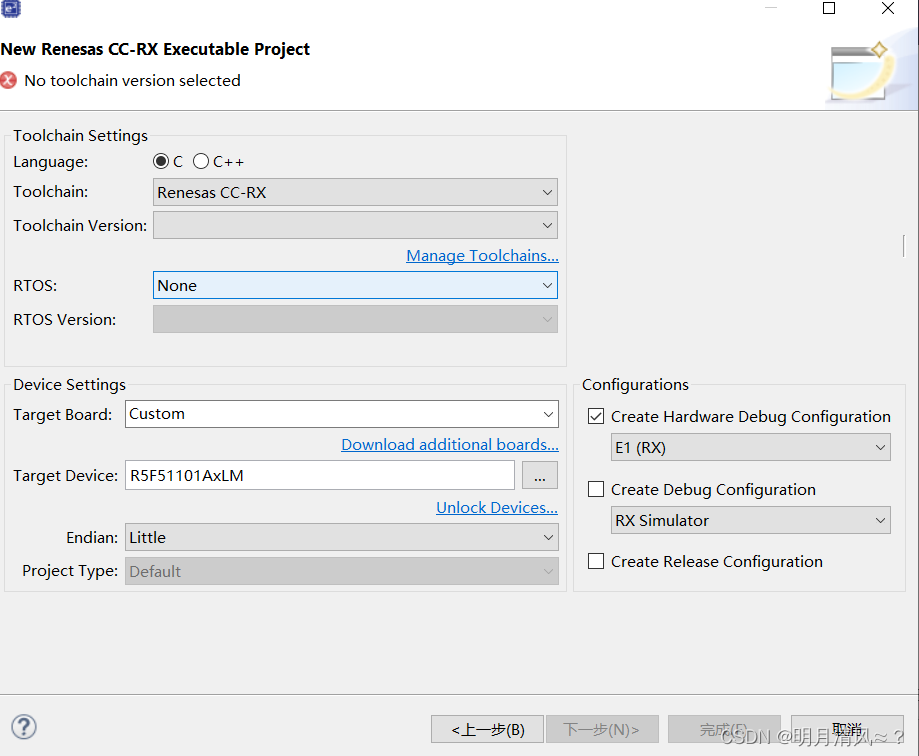Click the 'Toolchain Settings' group label
This screenshot has width=919, height=756.
pos(80,136)
